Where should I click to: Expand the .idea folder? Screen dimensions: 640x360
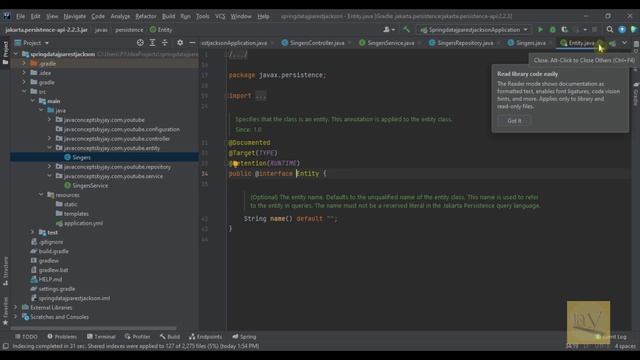point(24,73)
